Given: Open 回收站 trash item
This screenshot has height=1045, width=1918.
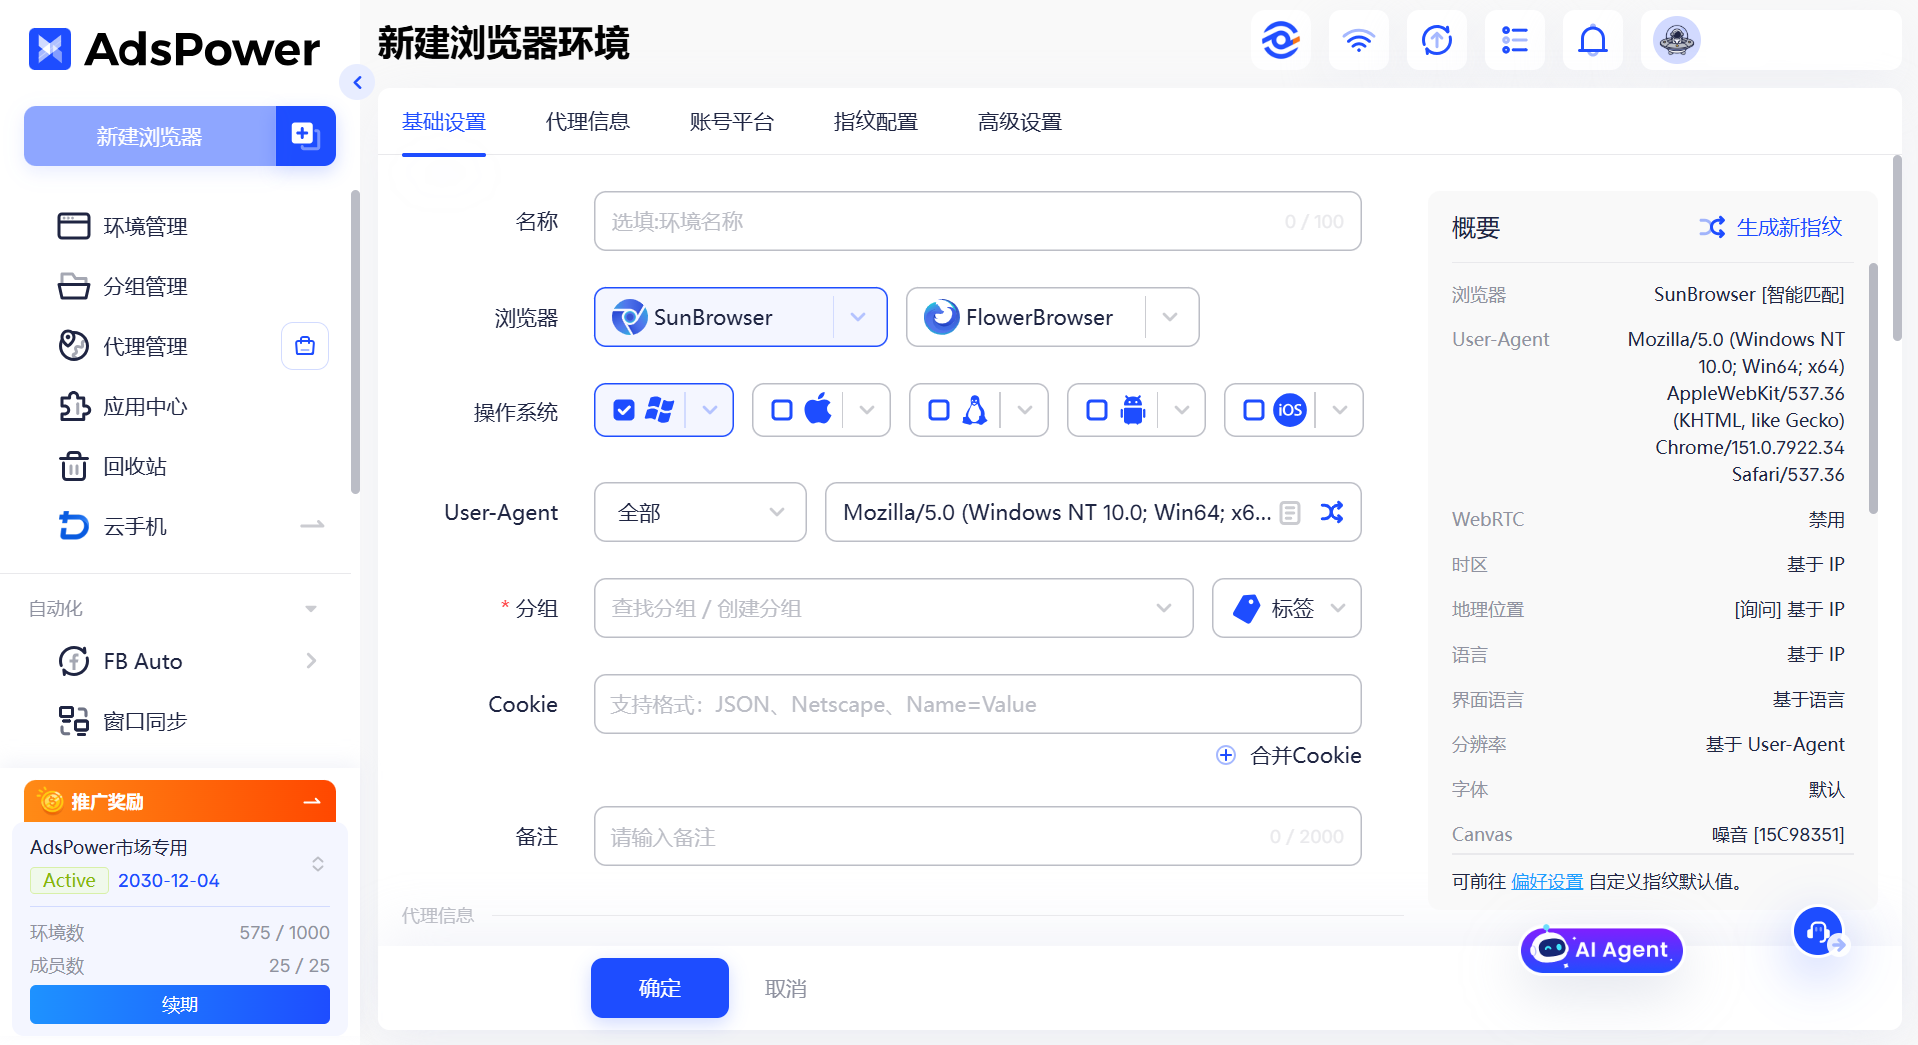Looking at the screenshot, I should [134, 466].
